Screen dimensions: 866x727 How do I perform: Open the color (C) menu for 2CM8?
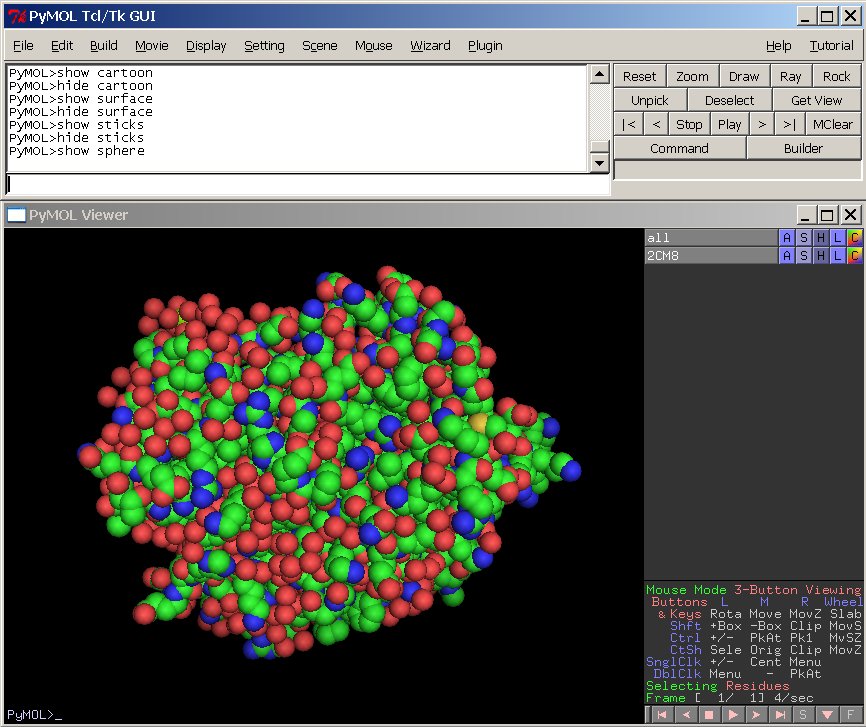click(854, 256)
